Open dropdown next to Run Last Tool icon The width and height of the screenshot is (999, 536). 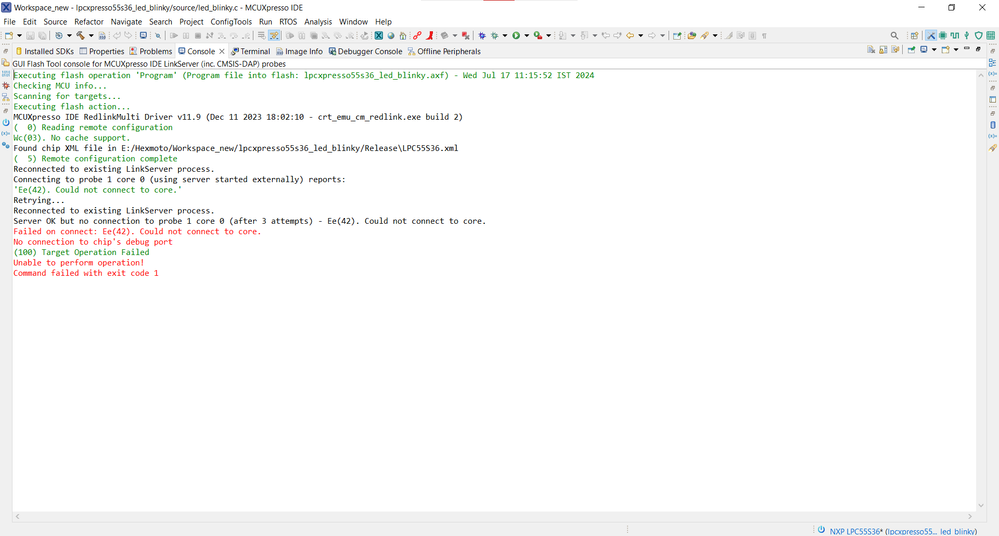549,36
